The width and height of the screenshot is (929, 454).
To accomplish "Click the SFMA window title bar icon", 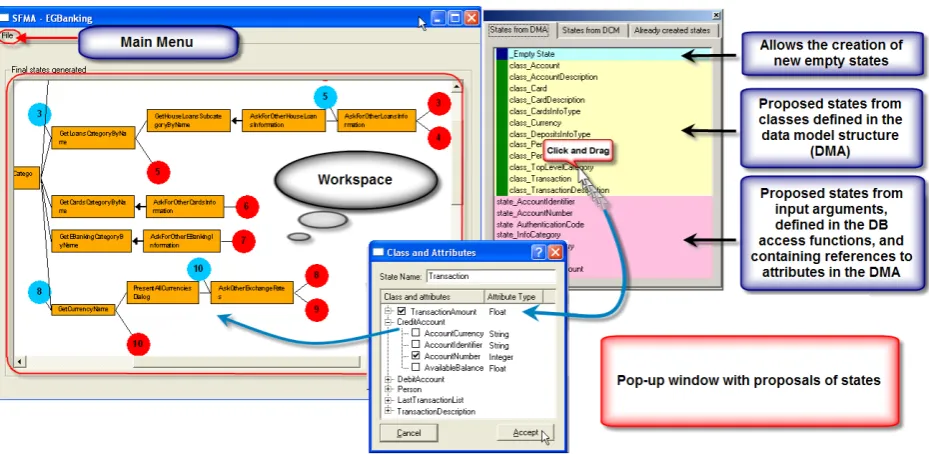I will (x=5, y=18).
